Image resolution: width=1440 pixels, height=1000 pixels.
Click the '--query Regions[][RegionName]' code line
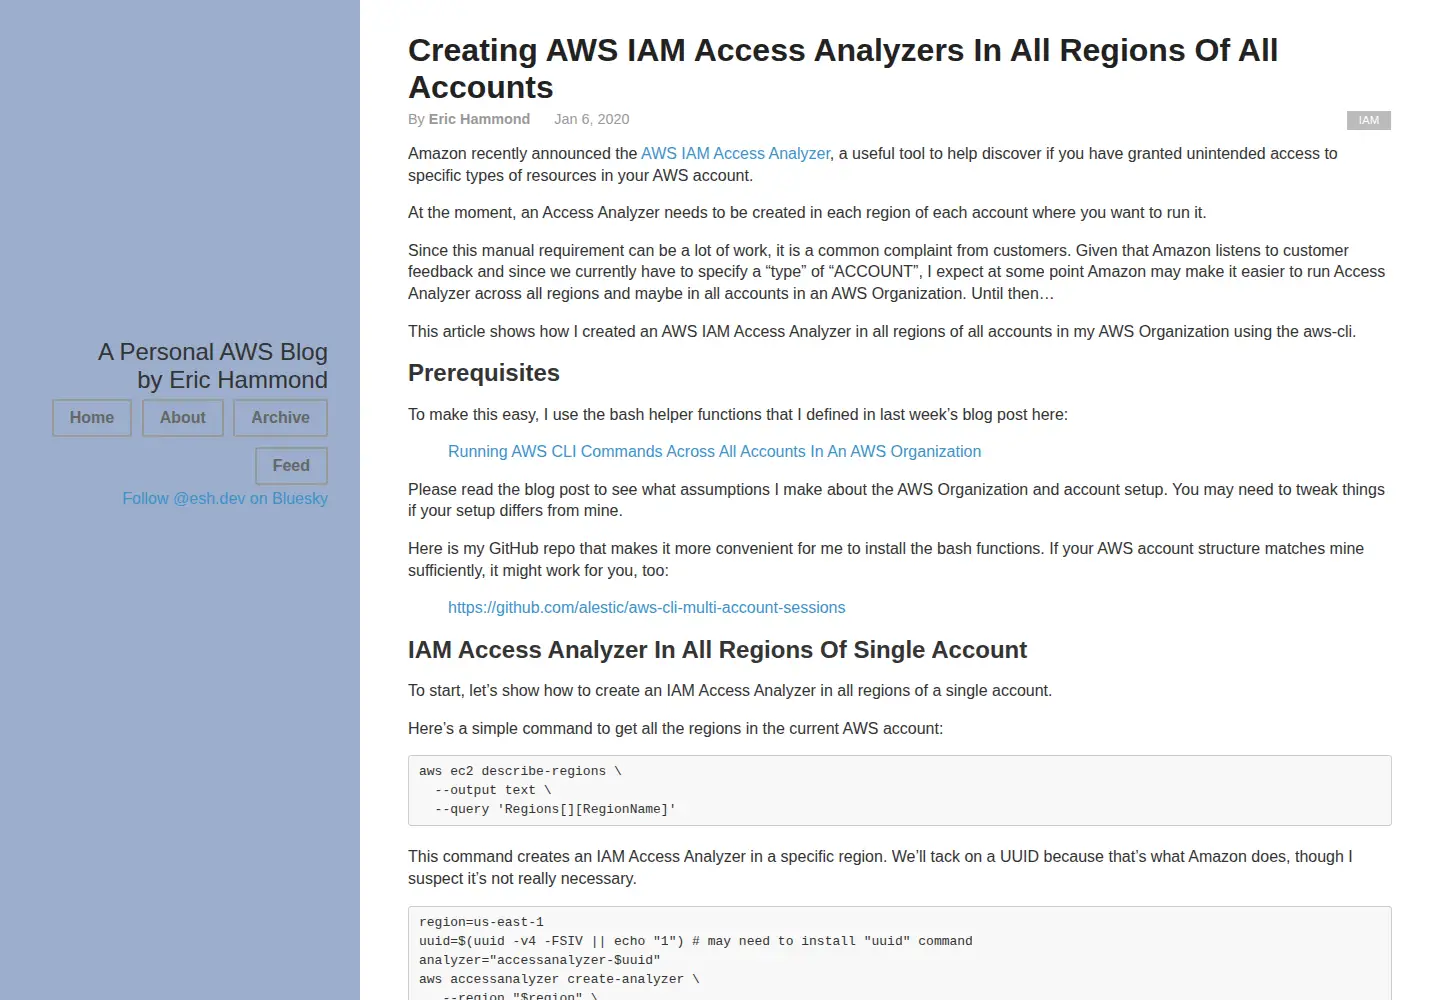pos(555,809)
